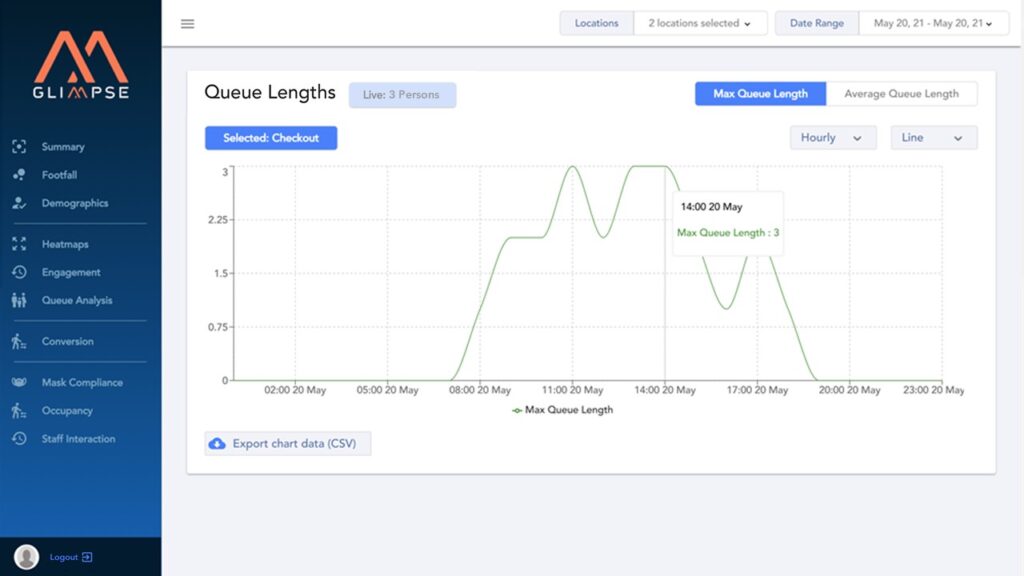
Task: Open the Mask Compliance icon
Action: tap(19, 382)
